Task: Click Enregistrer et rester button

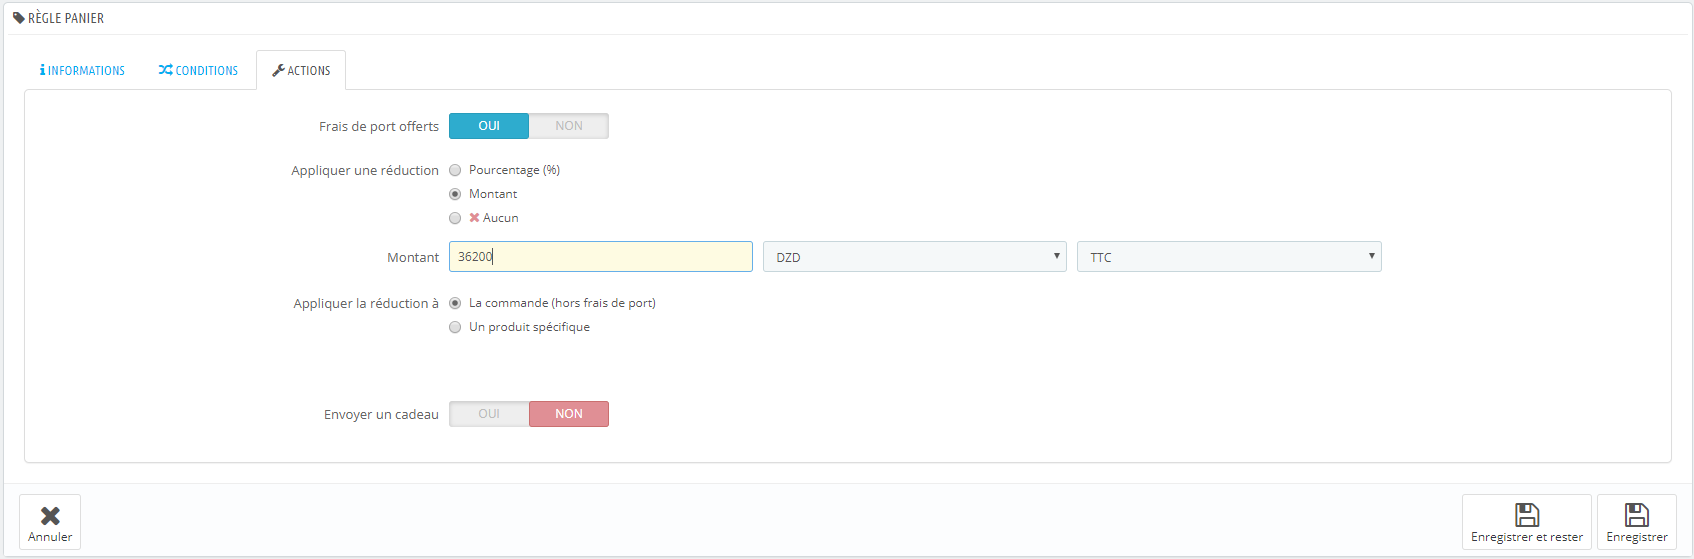Action: (x=1527, y=522)
